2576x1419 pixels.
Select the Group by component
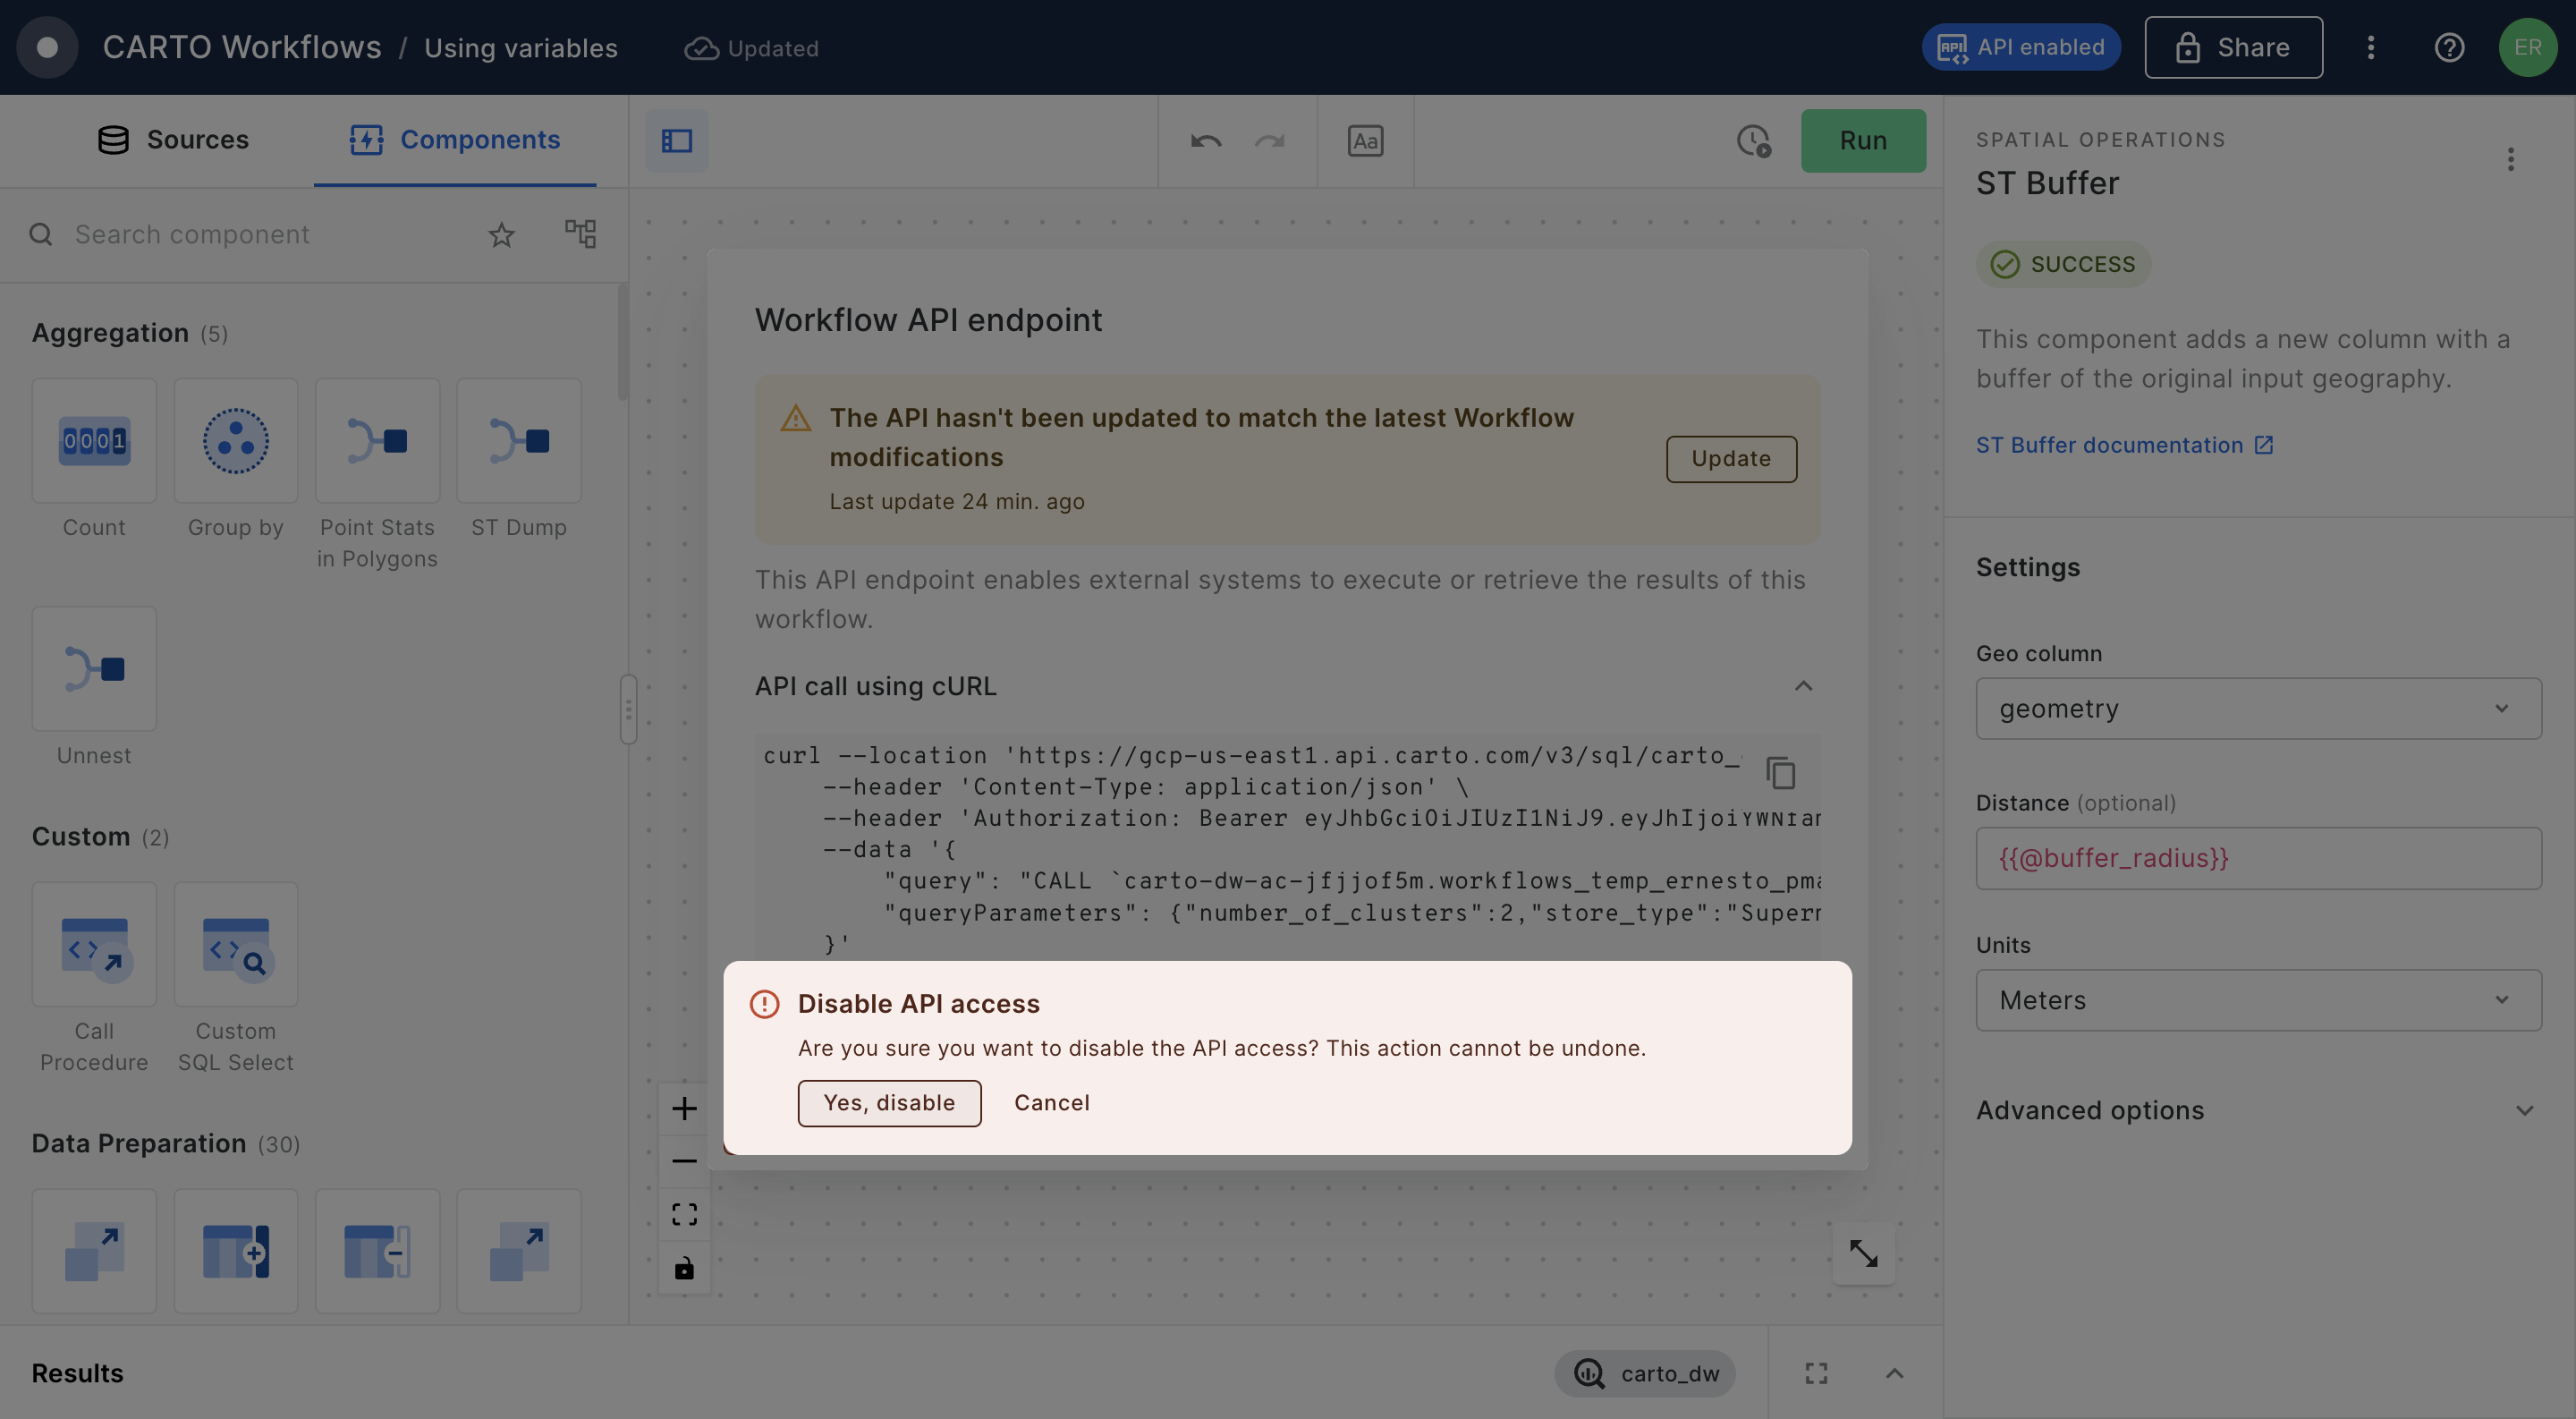click(235, 441)
